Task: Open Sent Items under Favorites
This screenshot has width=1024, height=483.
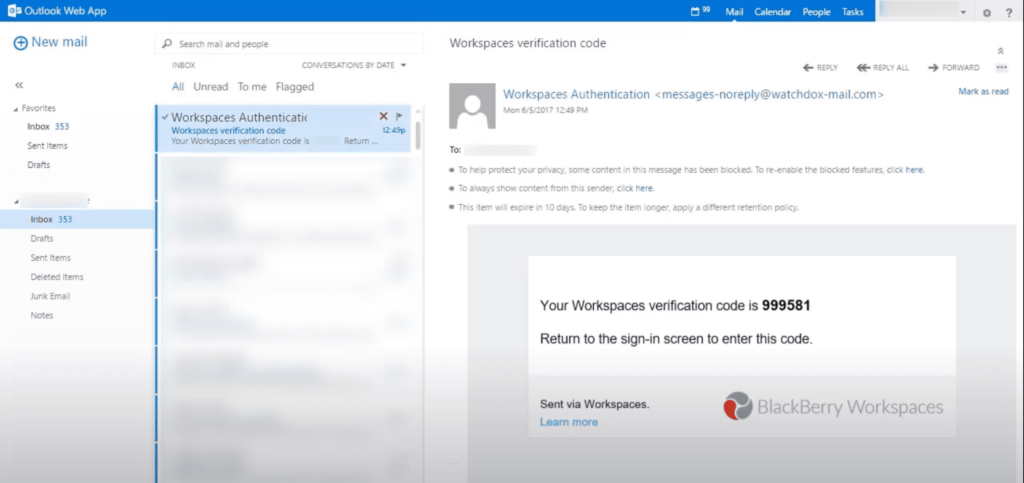Action: click(47, 146)
